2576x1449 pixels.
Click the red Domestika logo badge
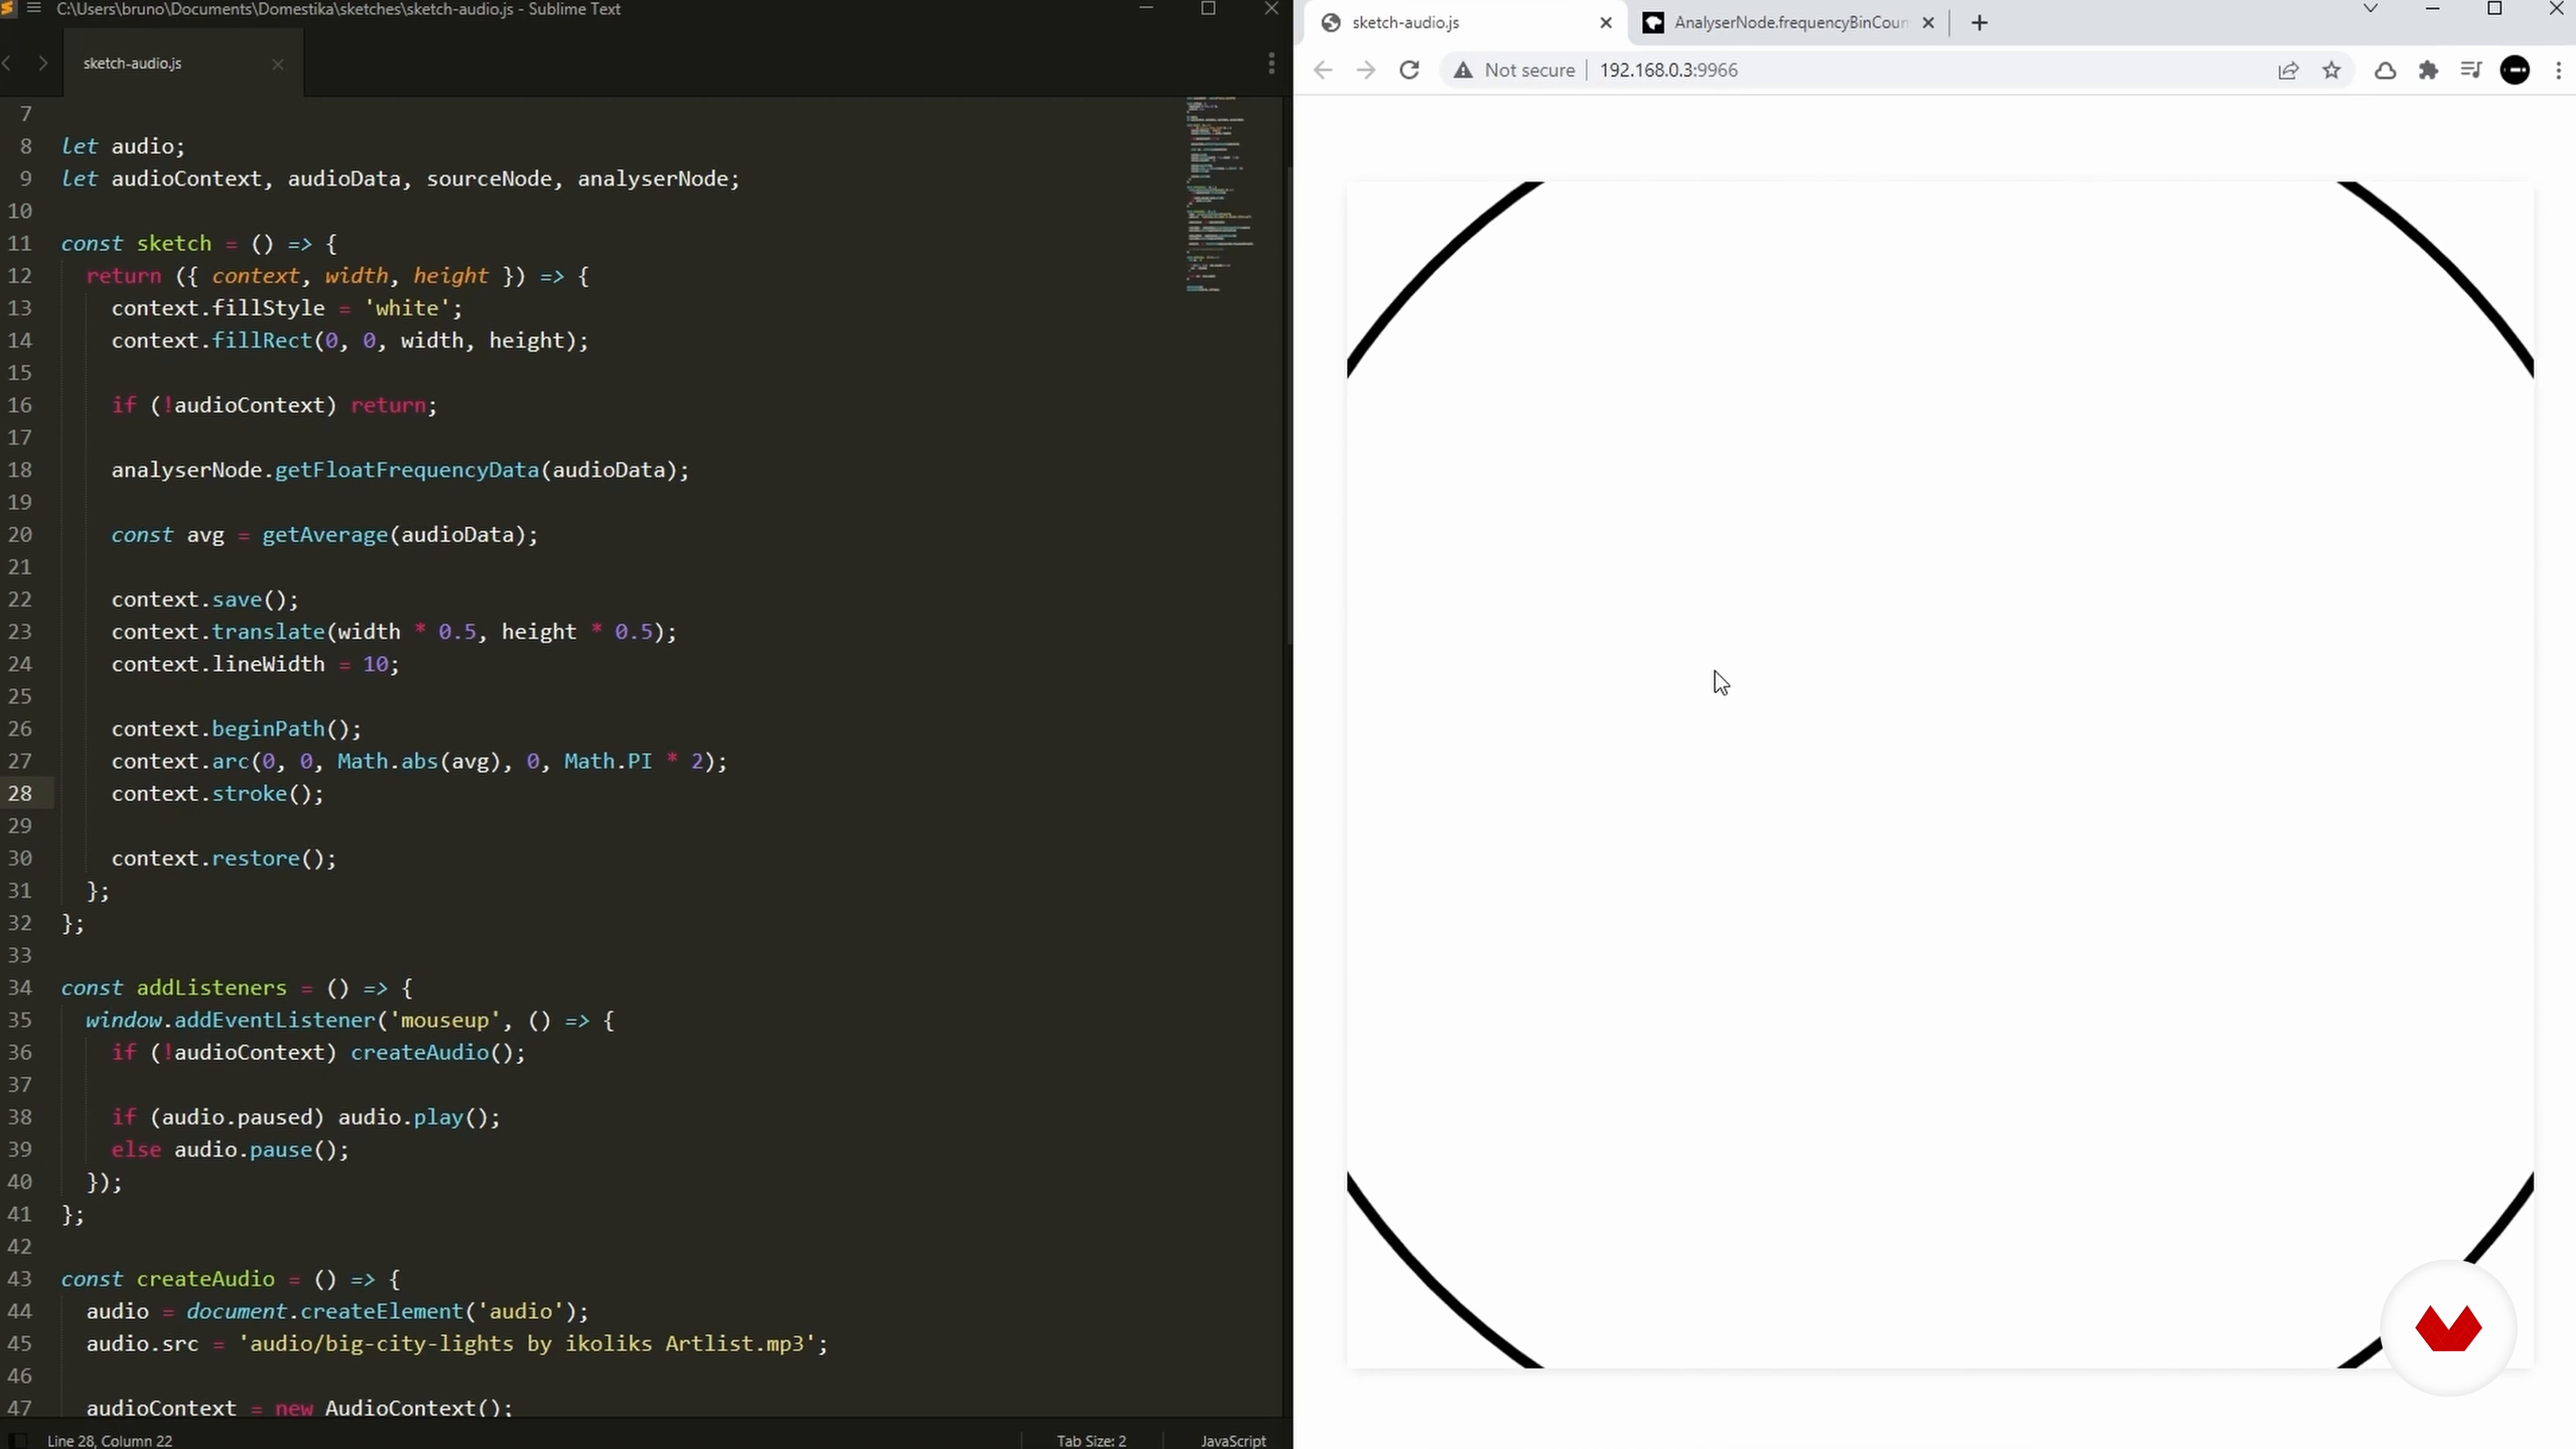(x=2448, y=1328)
